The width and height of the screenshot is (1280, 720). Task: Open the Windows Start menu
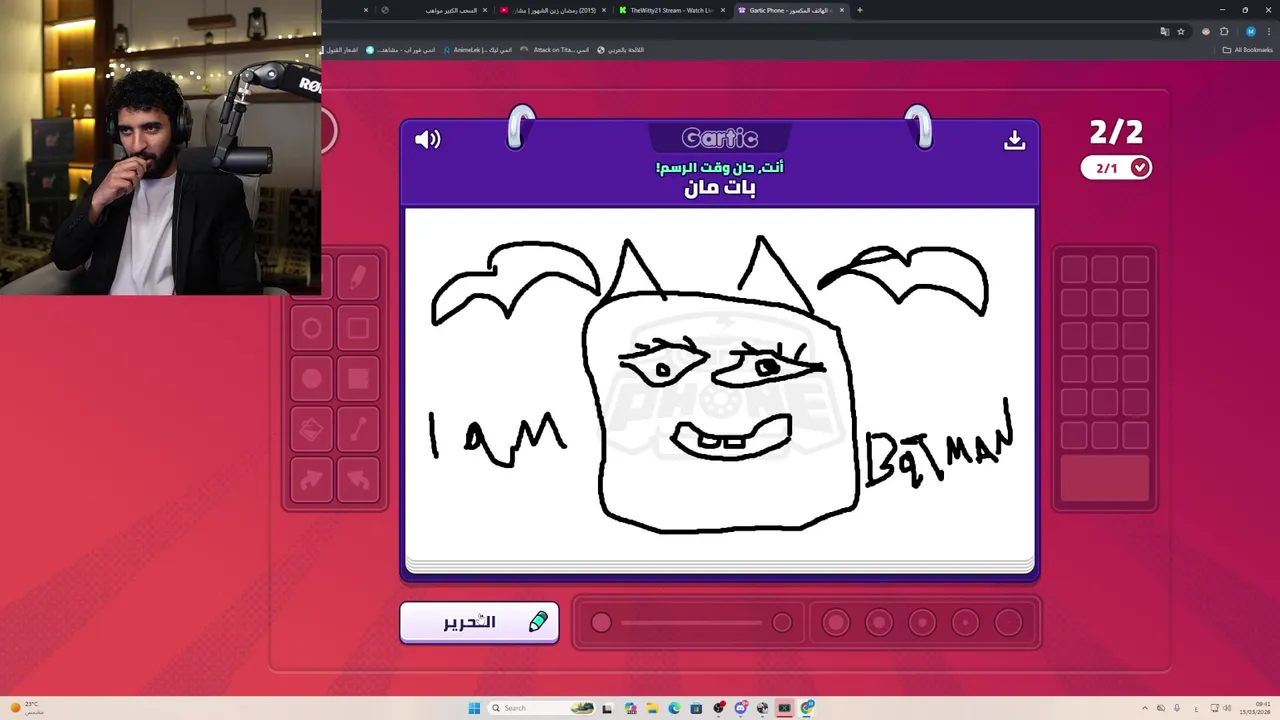(x=474, y=708)
